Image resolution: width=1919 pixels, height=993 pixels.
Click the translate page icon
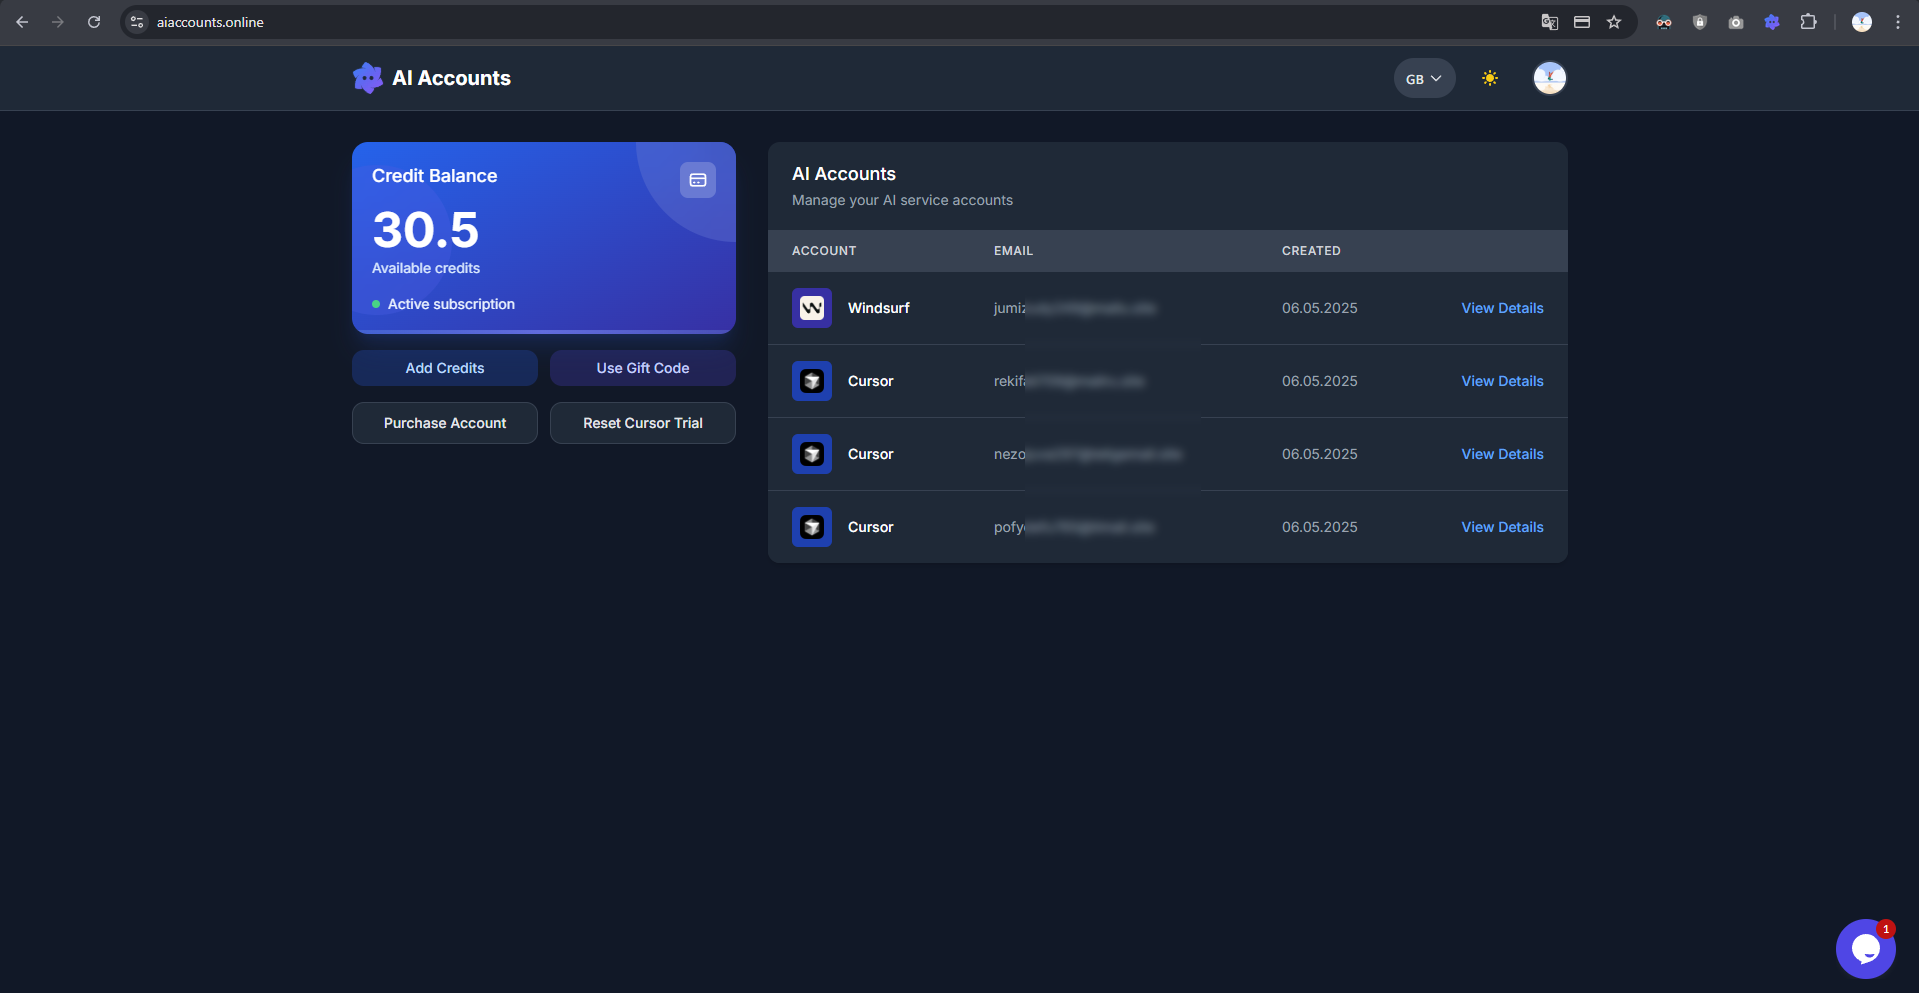pyautogui.click(x=1550, y=22)
